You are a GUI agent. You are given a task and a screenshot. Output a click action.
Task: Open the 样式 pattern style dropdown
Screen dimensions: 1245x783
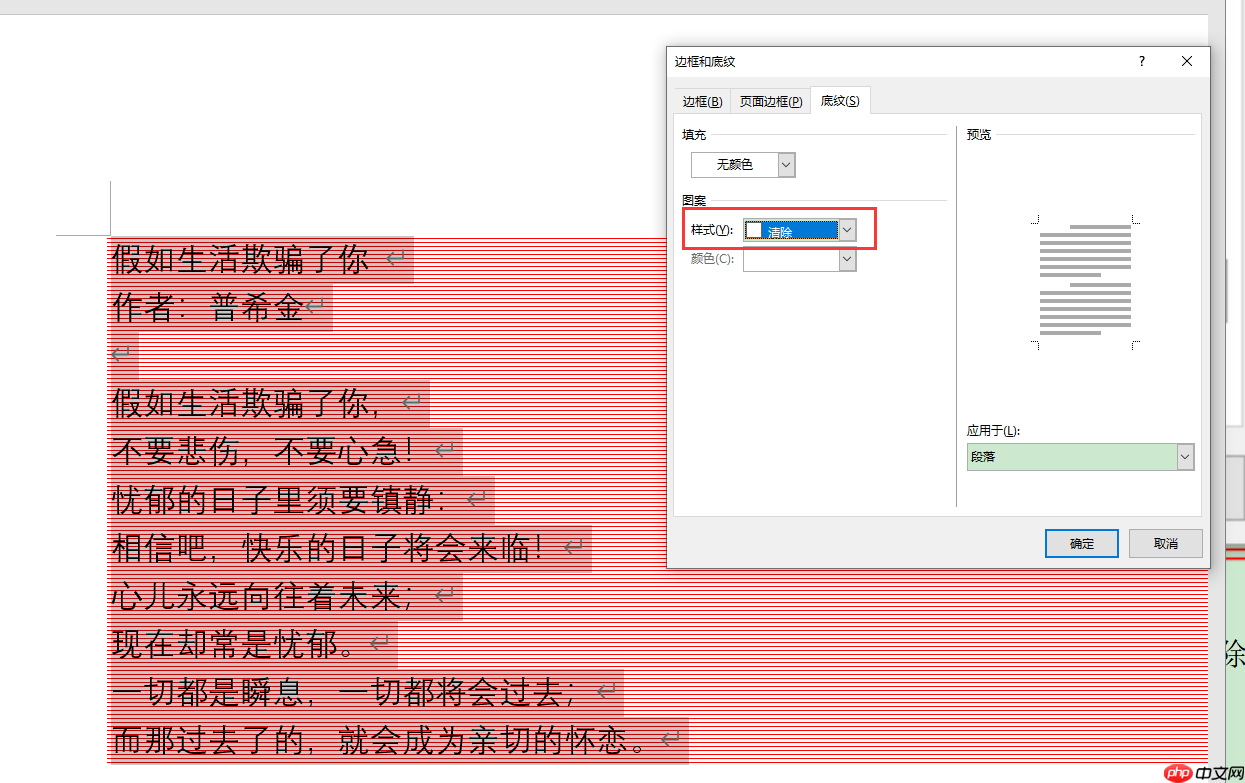pyautogui.click(x=847, y=230)
